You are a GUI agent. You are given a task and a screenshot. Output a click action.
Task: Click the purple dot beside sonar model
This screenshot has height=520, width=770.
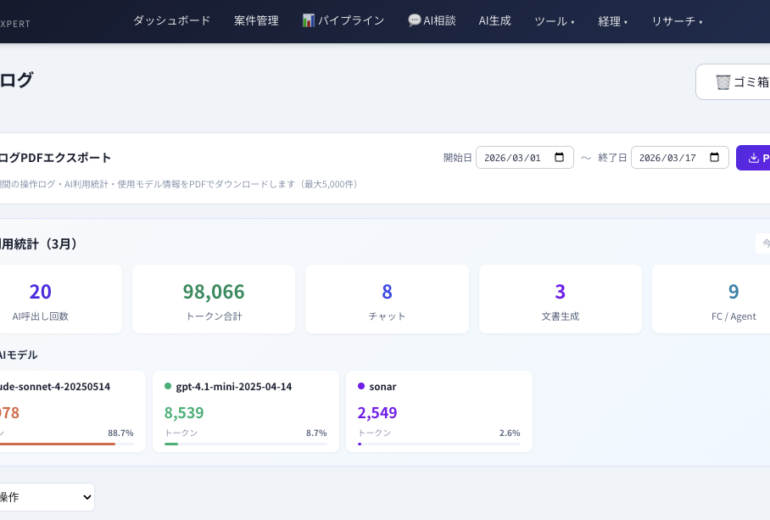361,386
